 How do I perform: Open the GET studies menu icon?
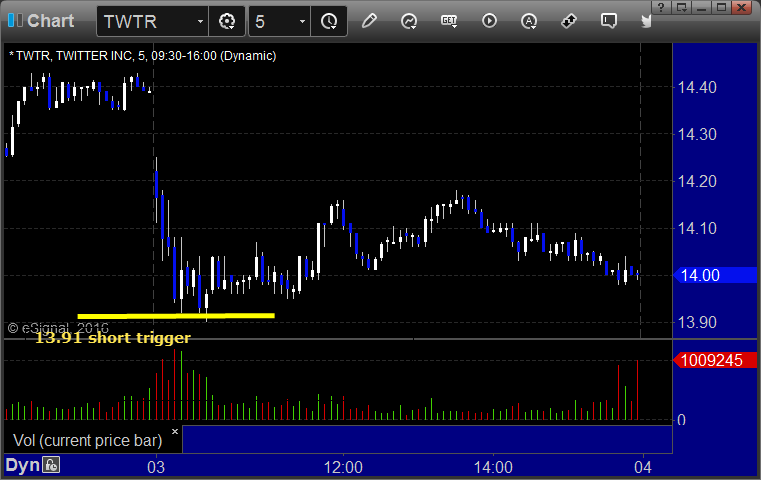(449, 21)
